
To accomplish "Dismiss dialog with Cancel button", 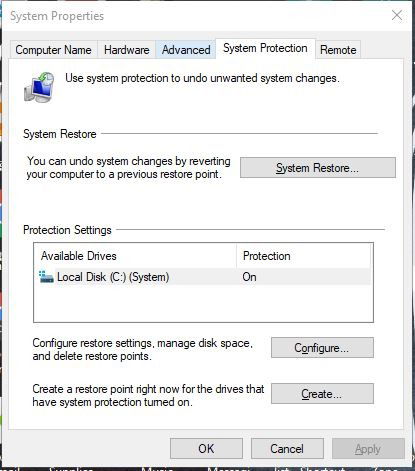I will point(287,449).
